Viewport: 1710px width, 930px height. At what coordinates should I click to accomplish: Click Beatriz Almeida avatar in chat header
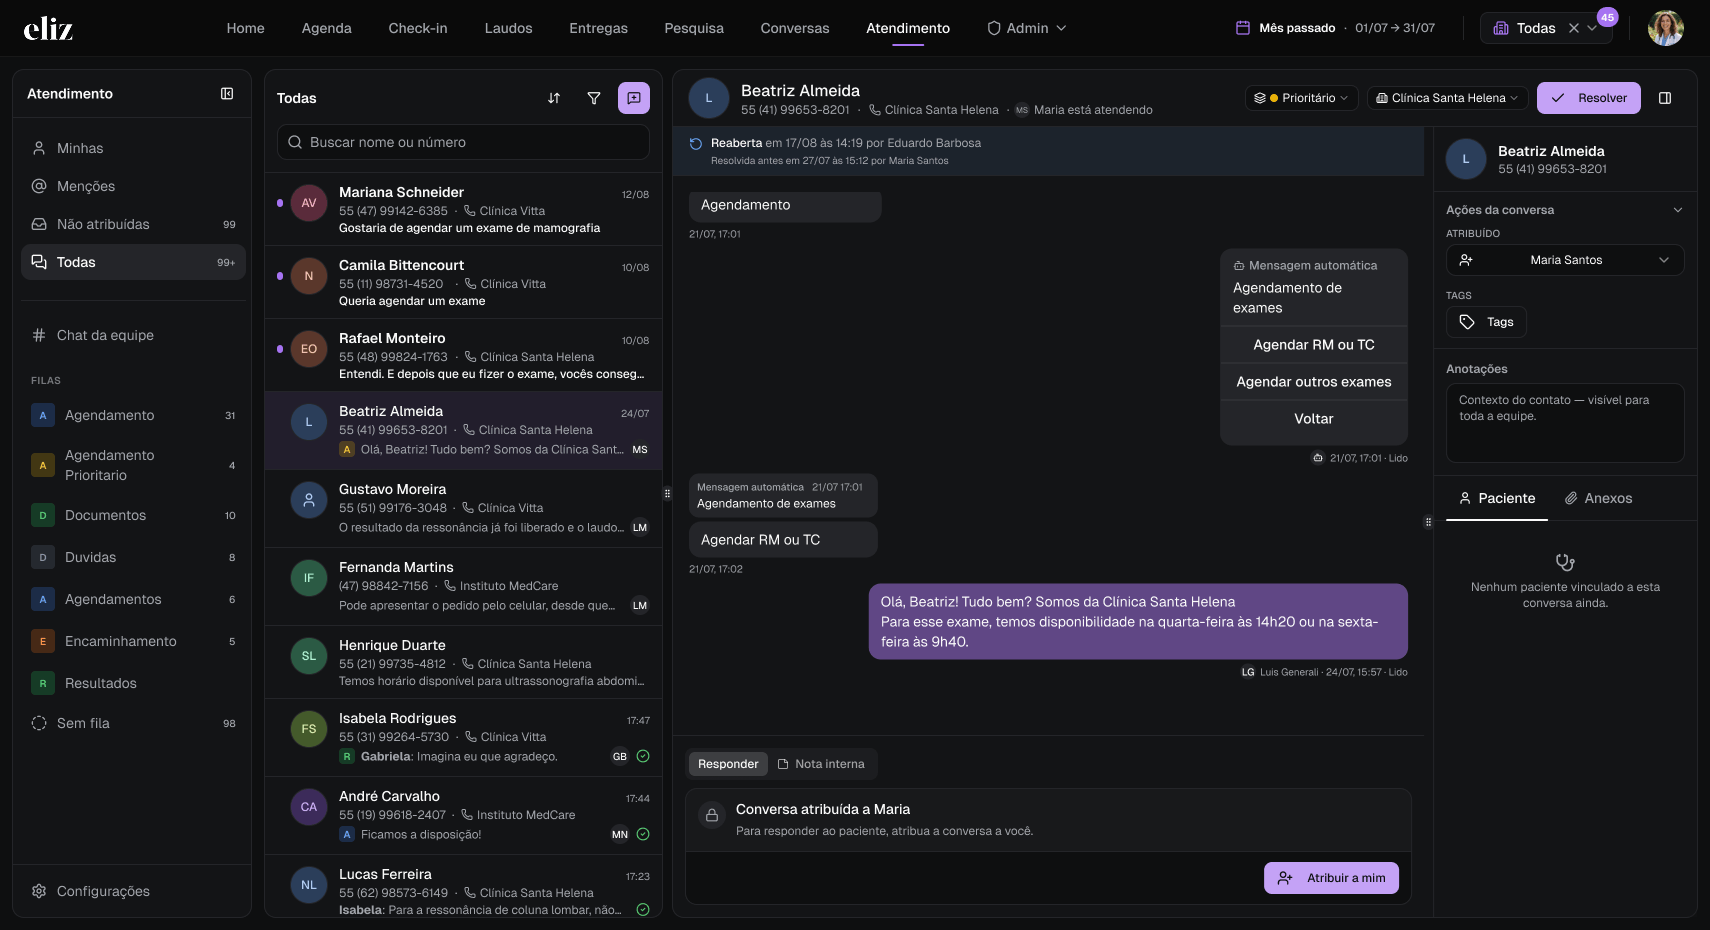click(709, 98)
